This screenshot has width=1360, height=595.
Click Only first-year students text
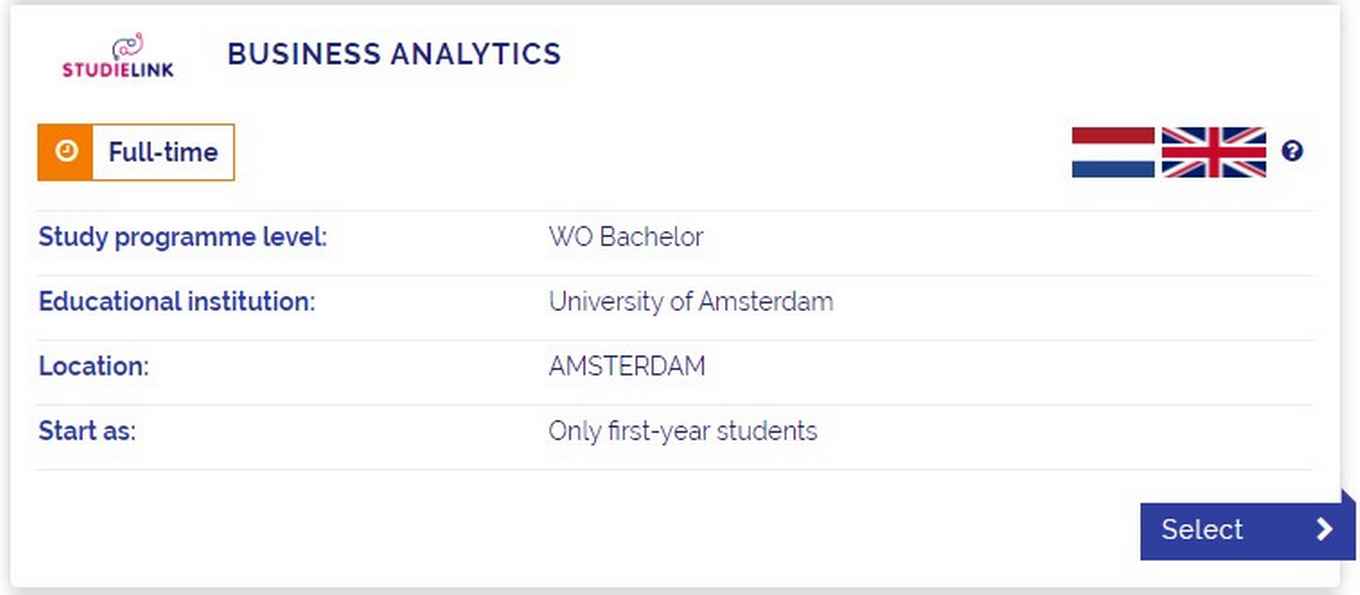[683, 432]
